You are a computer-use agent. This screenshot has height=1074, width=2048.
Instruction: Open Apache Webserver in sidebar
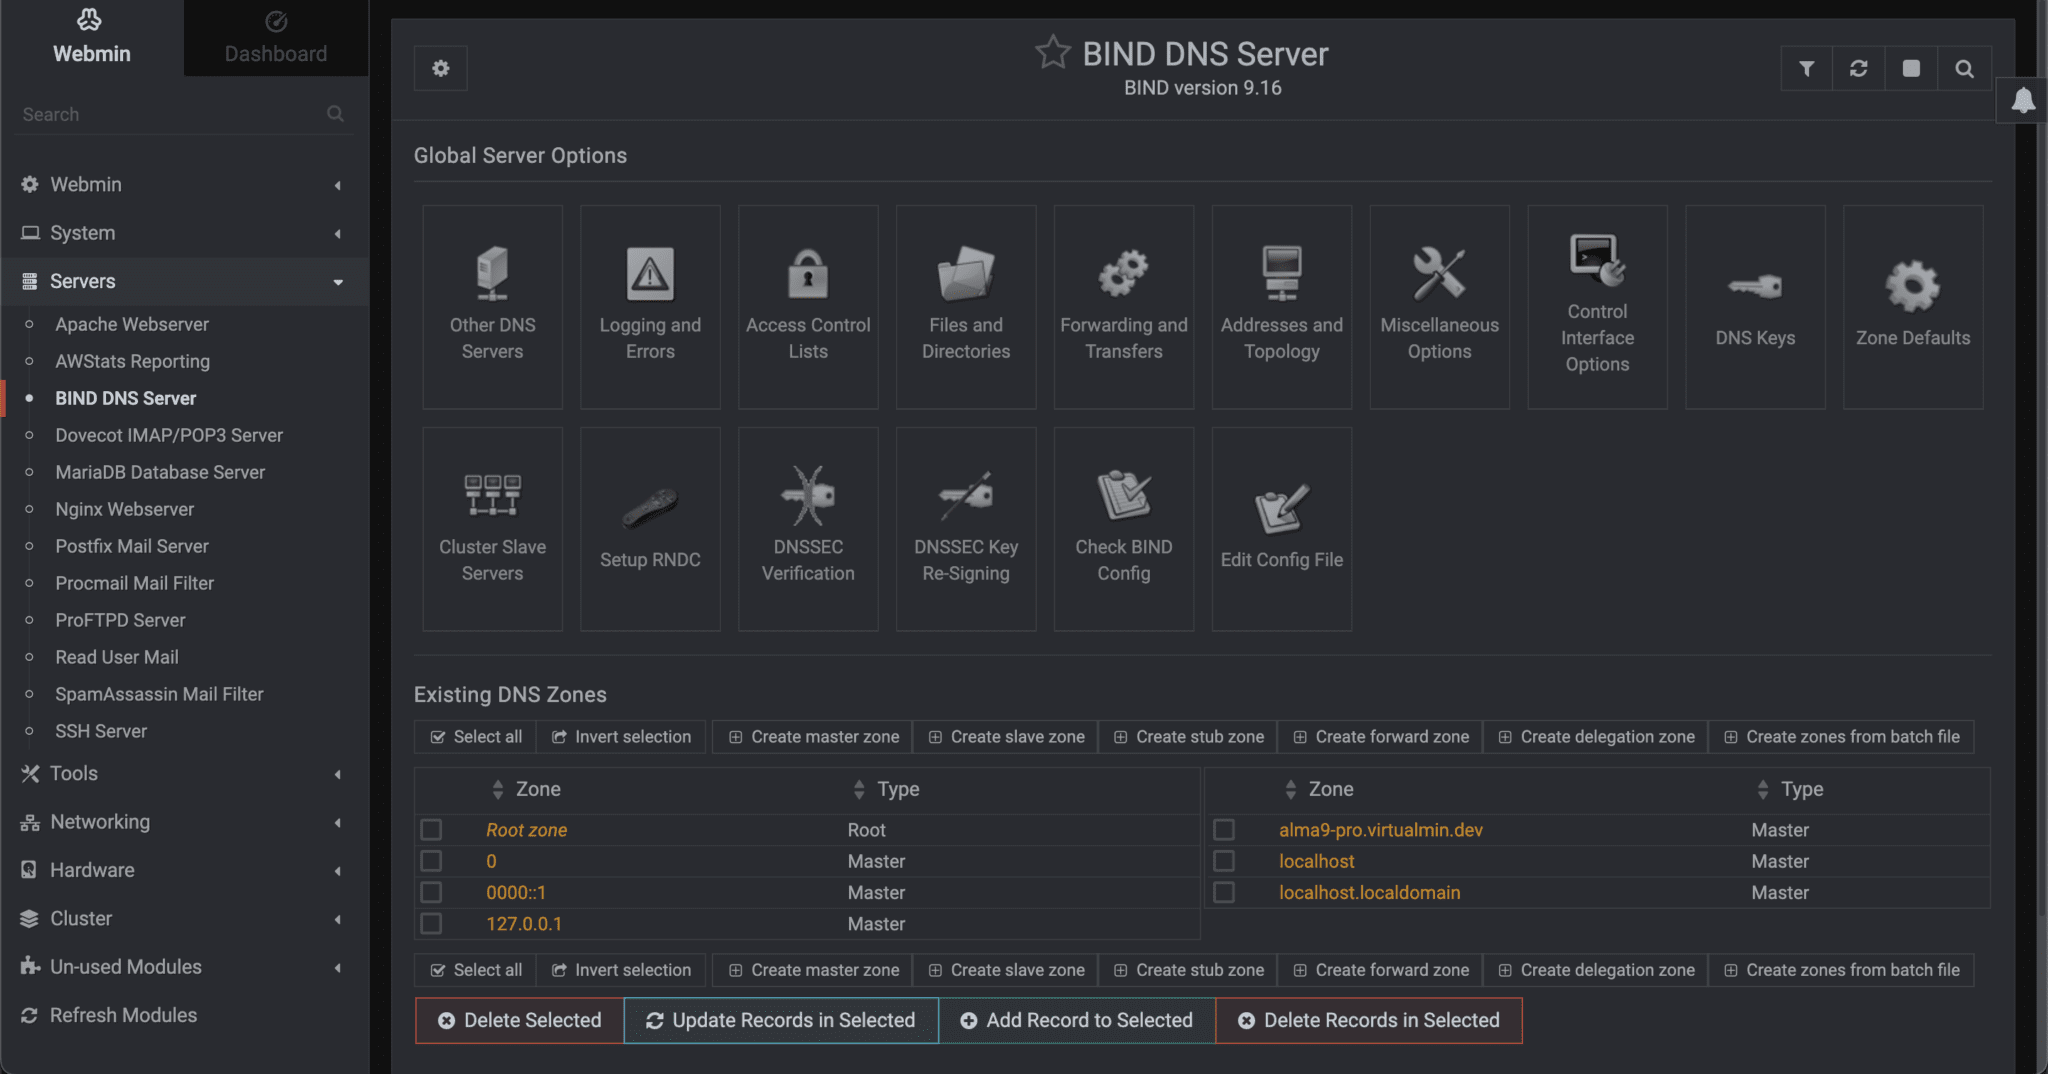(x=132, y=324)
